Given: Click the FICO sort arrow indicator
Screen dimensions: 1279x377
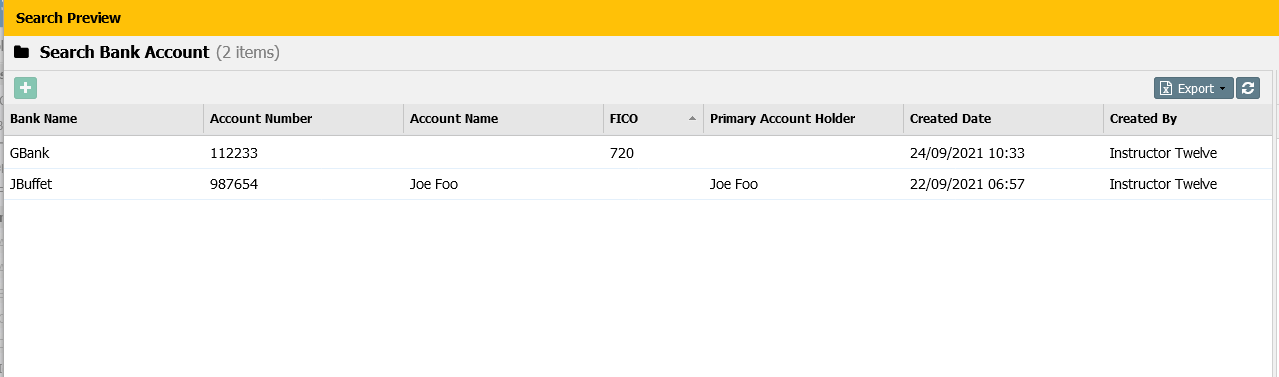Looking at the screenshot, I should 692,118.
